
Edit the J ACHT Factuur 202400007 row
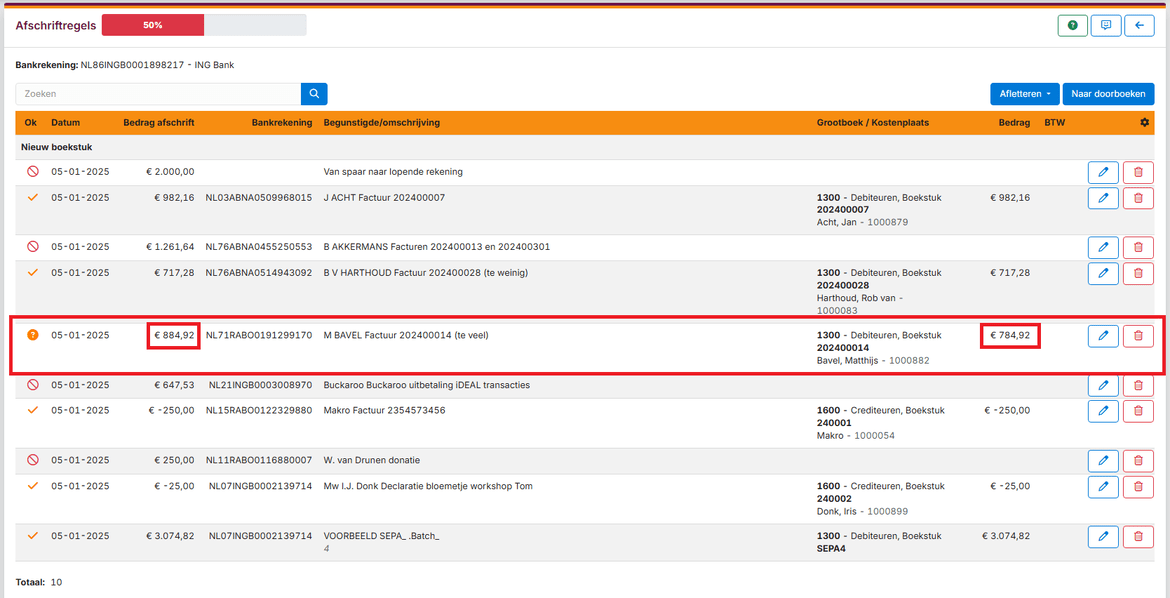coord(1103,198)
